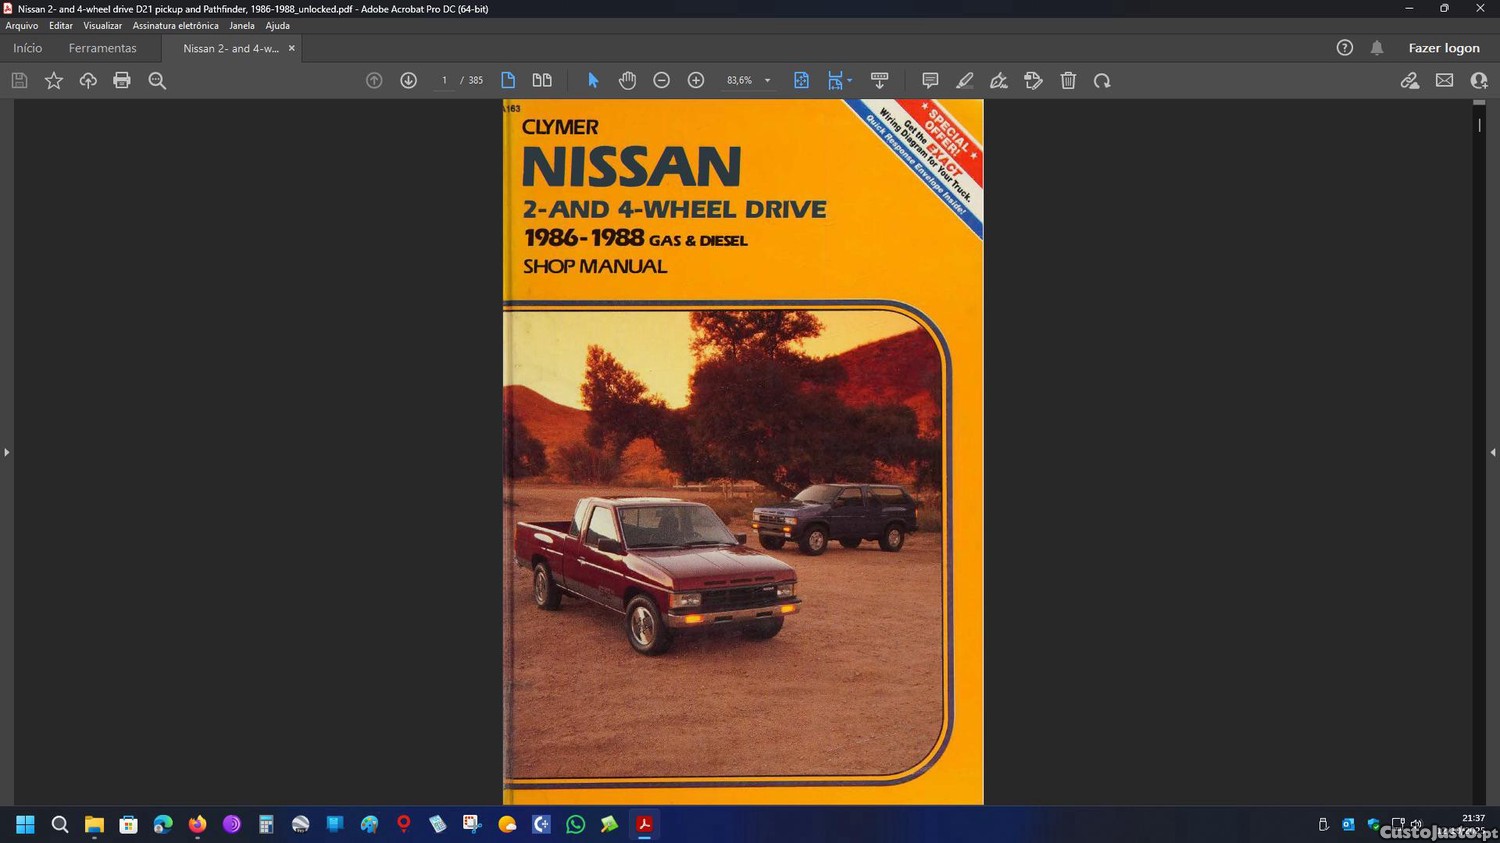
Task: Open WhatsApp from the taskbar
Action: (575, 825)
